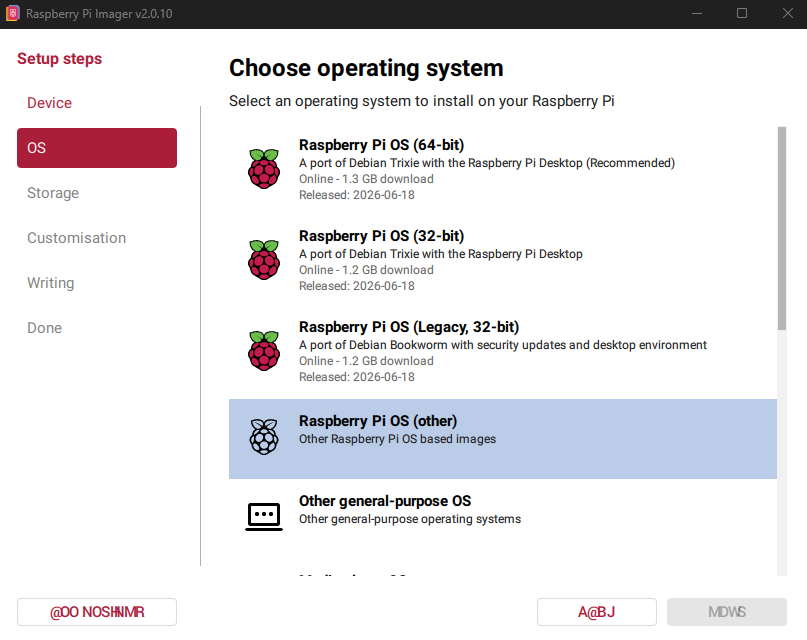Image resolution: width=807 pixels, height=640 pixels.
Task: Switch to the Writing step
Action: coord(50,283)
